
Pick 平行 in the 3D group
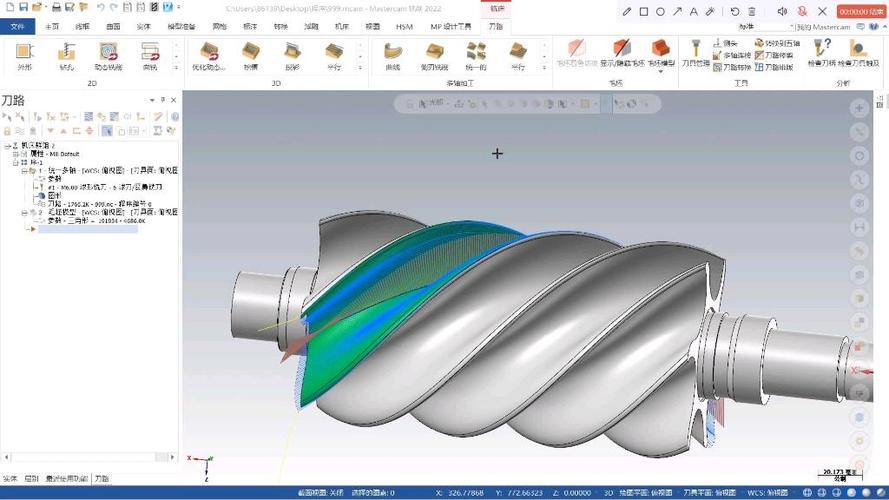(334, 56)
